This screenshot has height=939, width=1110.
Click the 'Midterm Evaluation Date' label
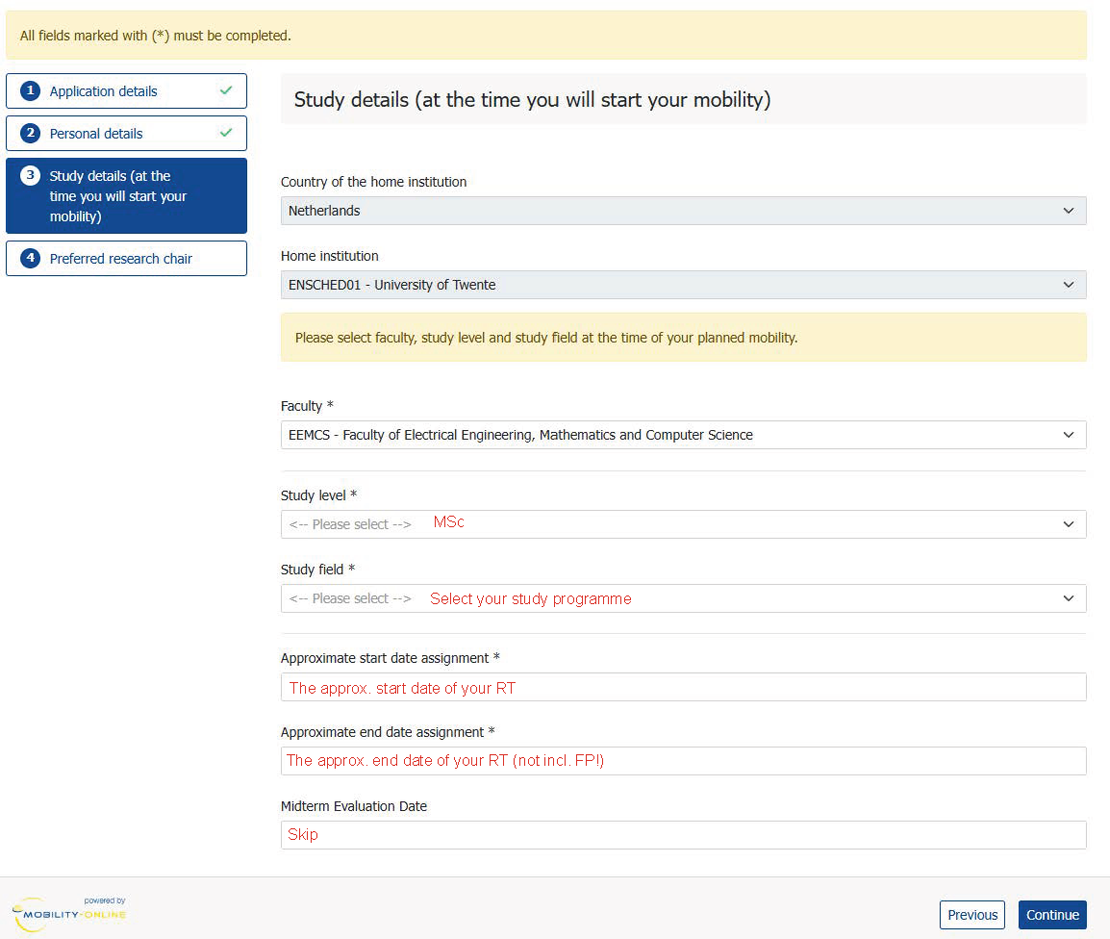click(354, 806)
